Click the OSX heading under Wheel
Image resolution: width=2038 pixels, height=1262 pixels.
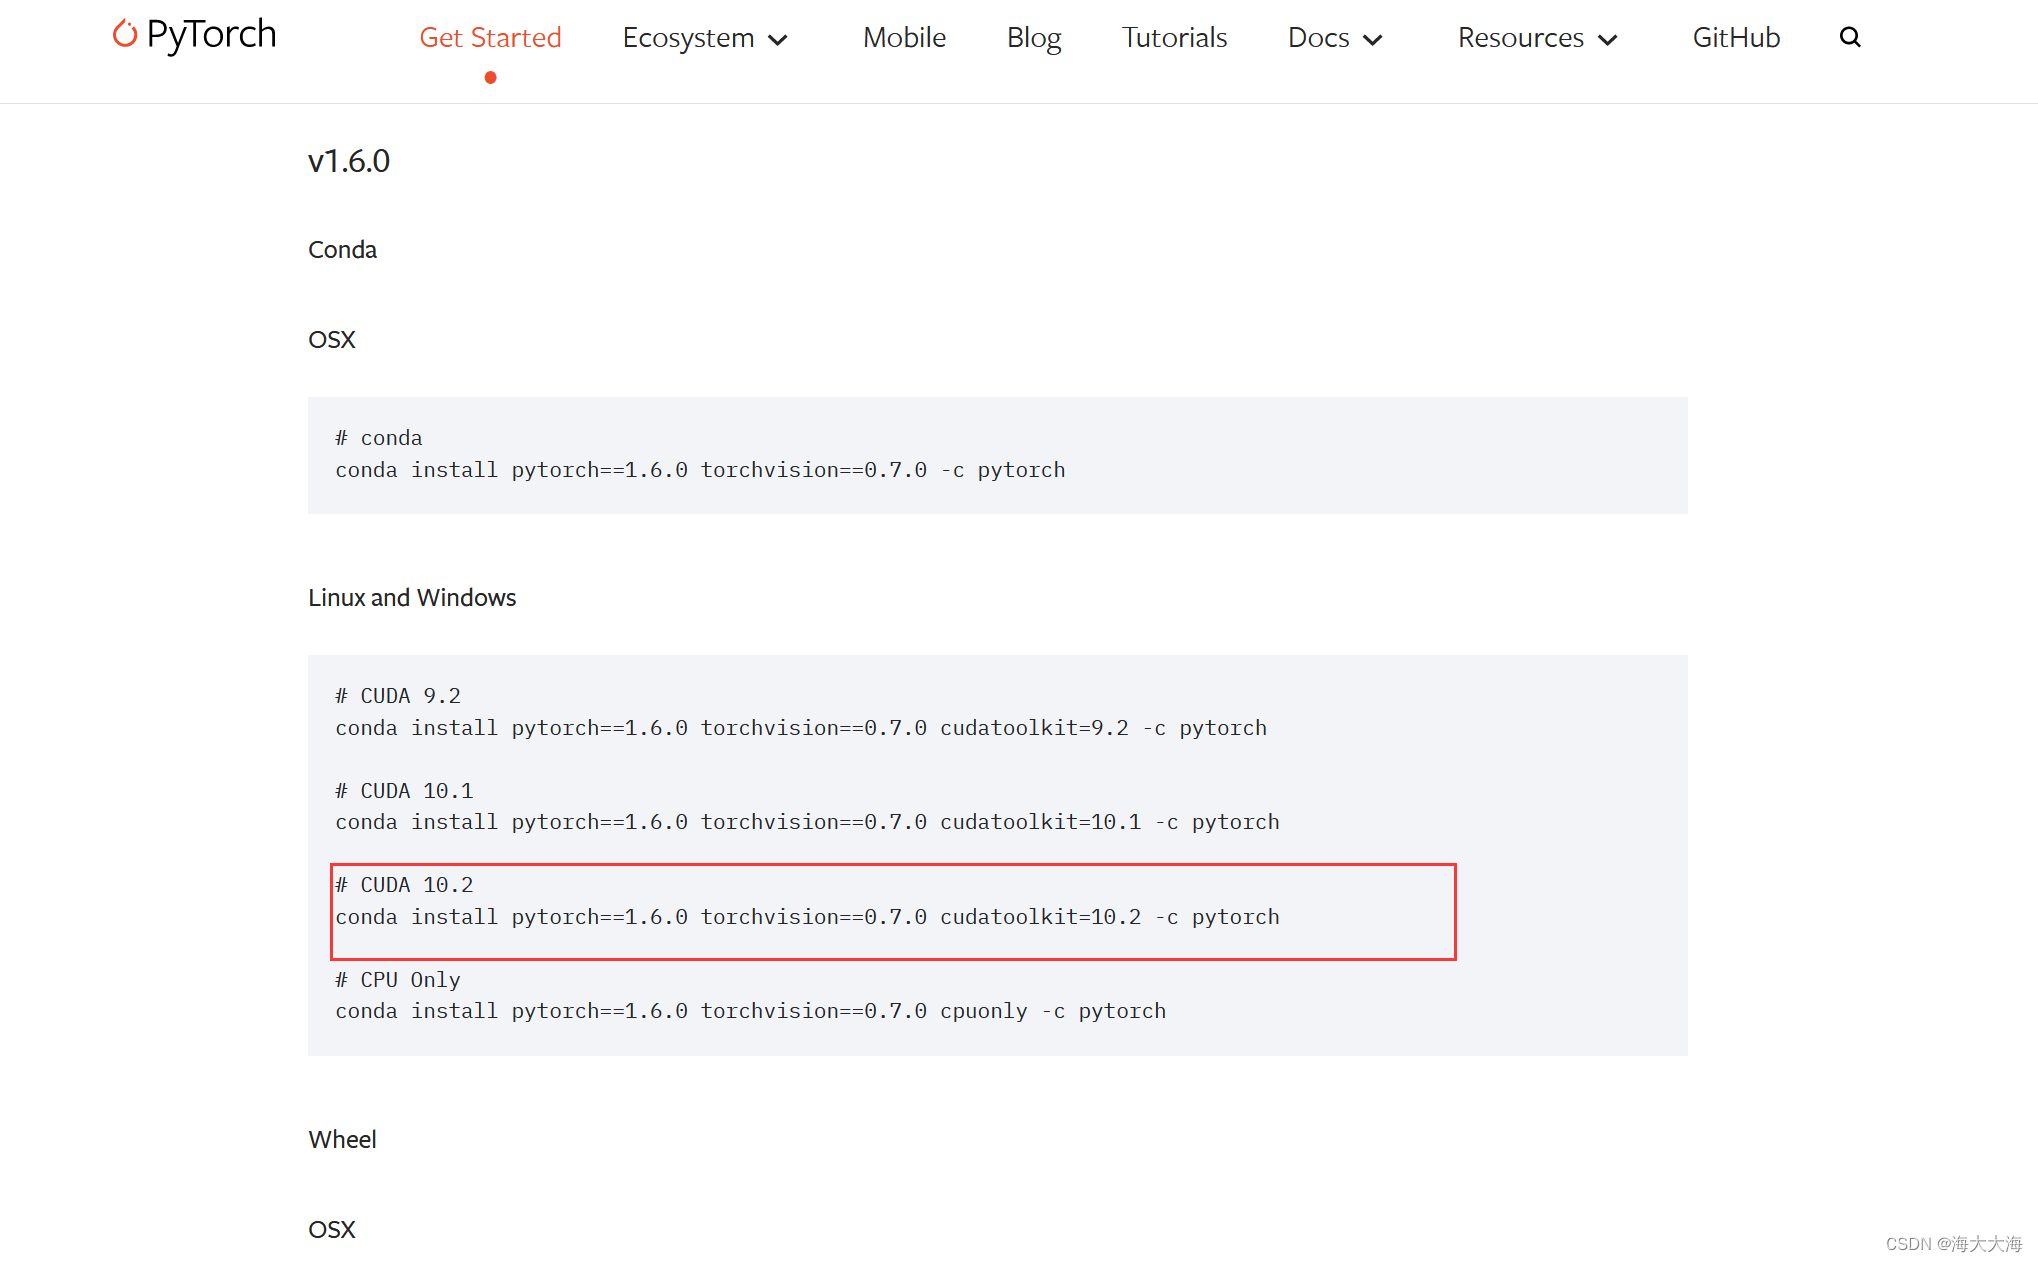[332, 1230]
